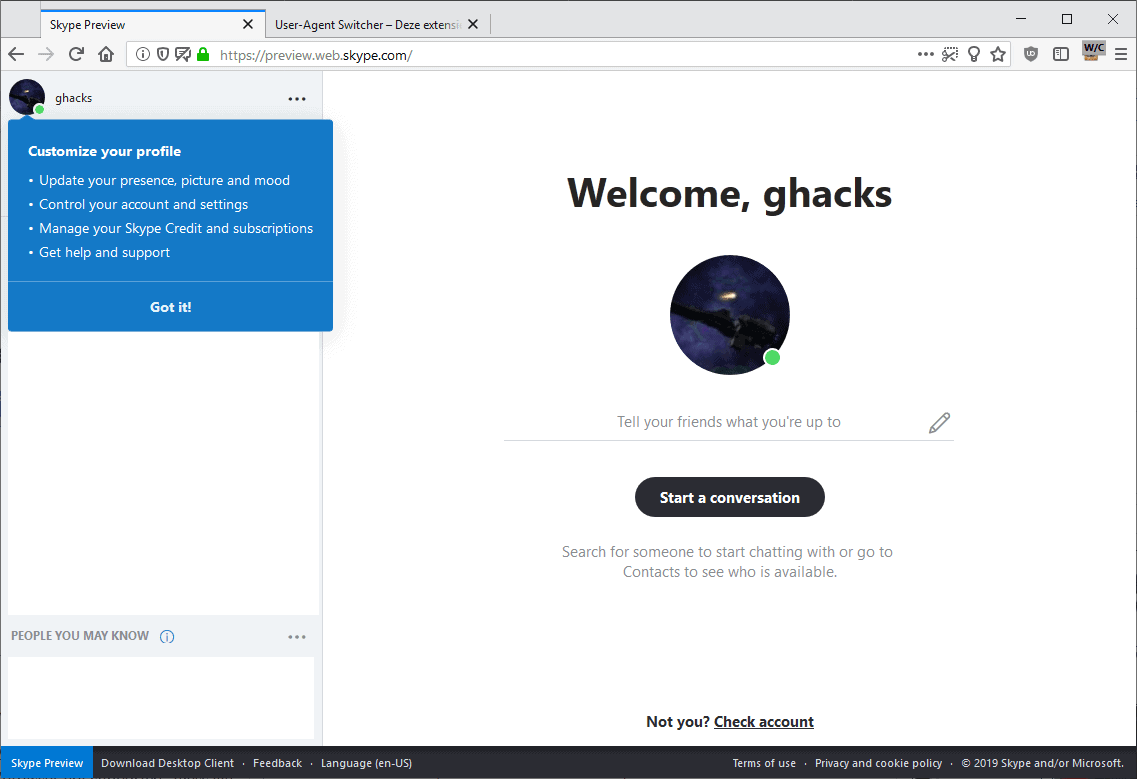
Task: Click the Feedback link in footer
Action: [x=278, y=763]
